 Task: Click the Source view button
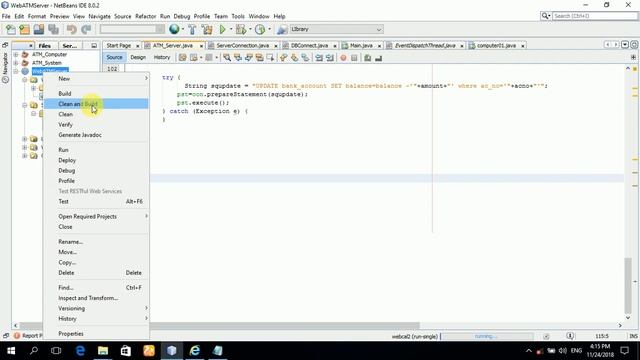pyautogui.click(x=114, y=58)
